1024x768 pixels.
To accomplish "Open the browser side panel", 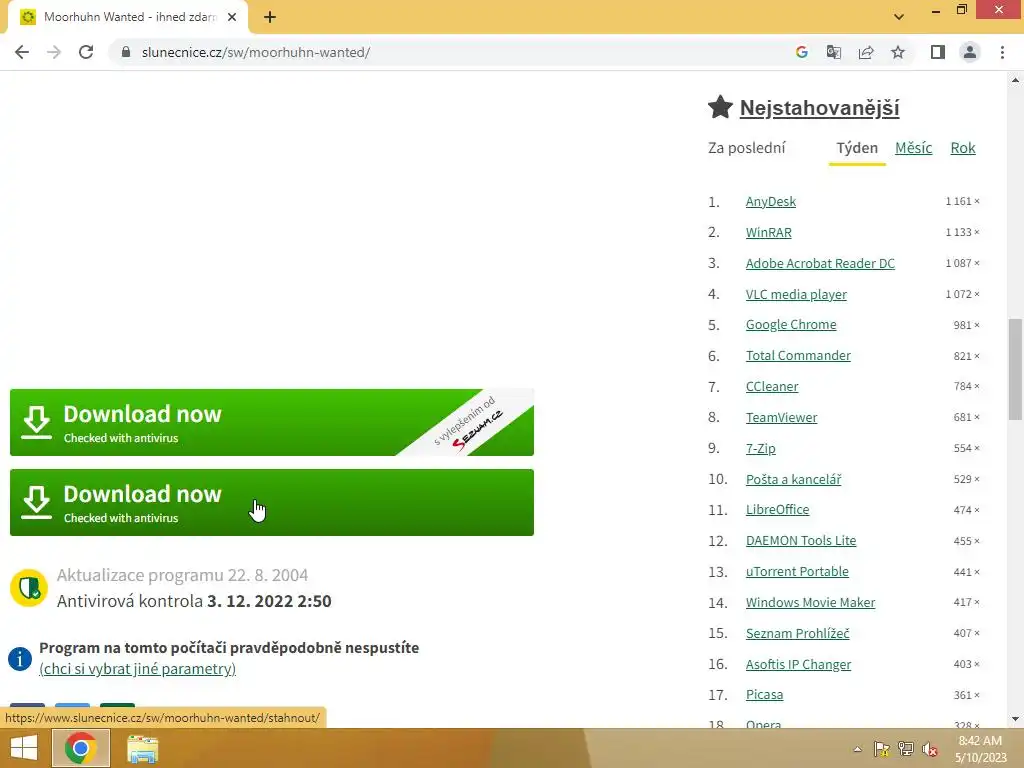I will (938, 52).
